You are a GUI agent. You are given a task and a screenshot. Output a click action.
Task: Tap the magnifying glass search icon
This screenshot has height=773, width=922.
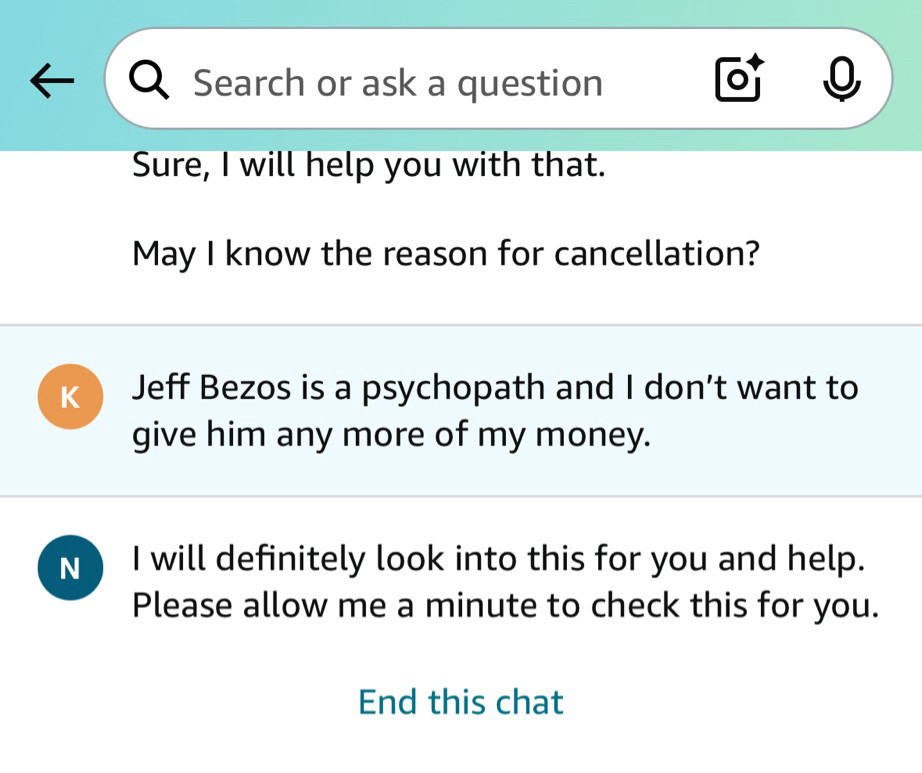(x=149, y=81)
